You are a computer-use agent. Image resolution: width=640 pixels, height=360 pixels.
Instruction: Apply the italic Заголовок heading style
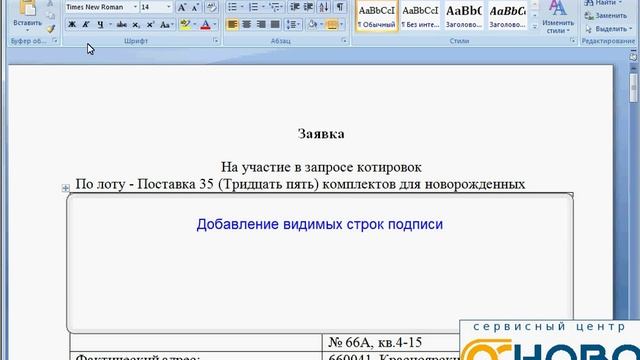(x=507, y=16)
